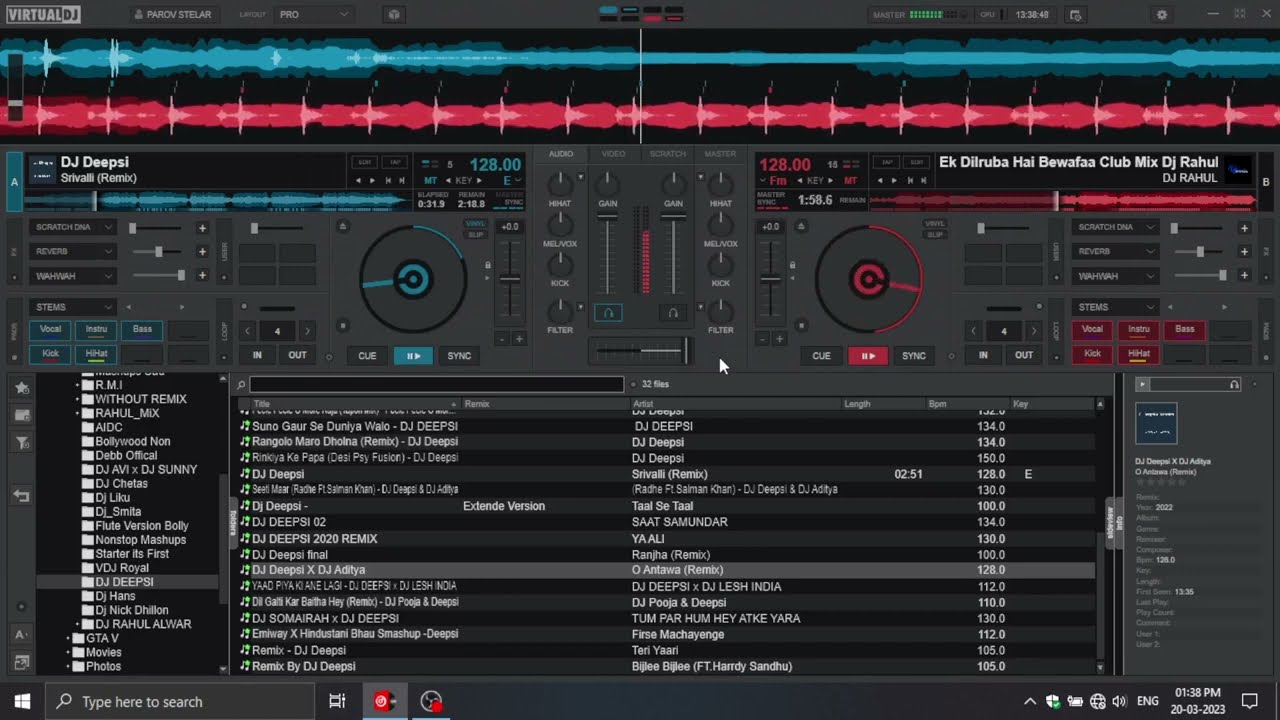Select the AUDIO mixer tab
The height and width of the screenshot is (720, 1280).
(x=561, y=154)
